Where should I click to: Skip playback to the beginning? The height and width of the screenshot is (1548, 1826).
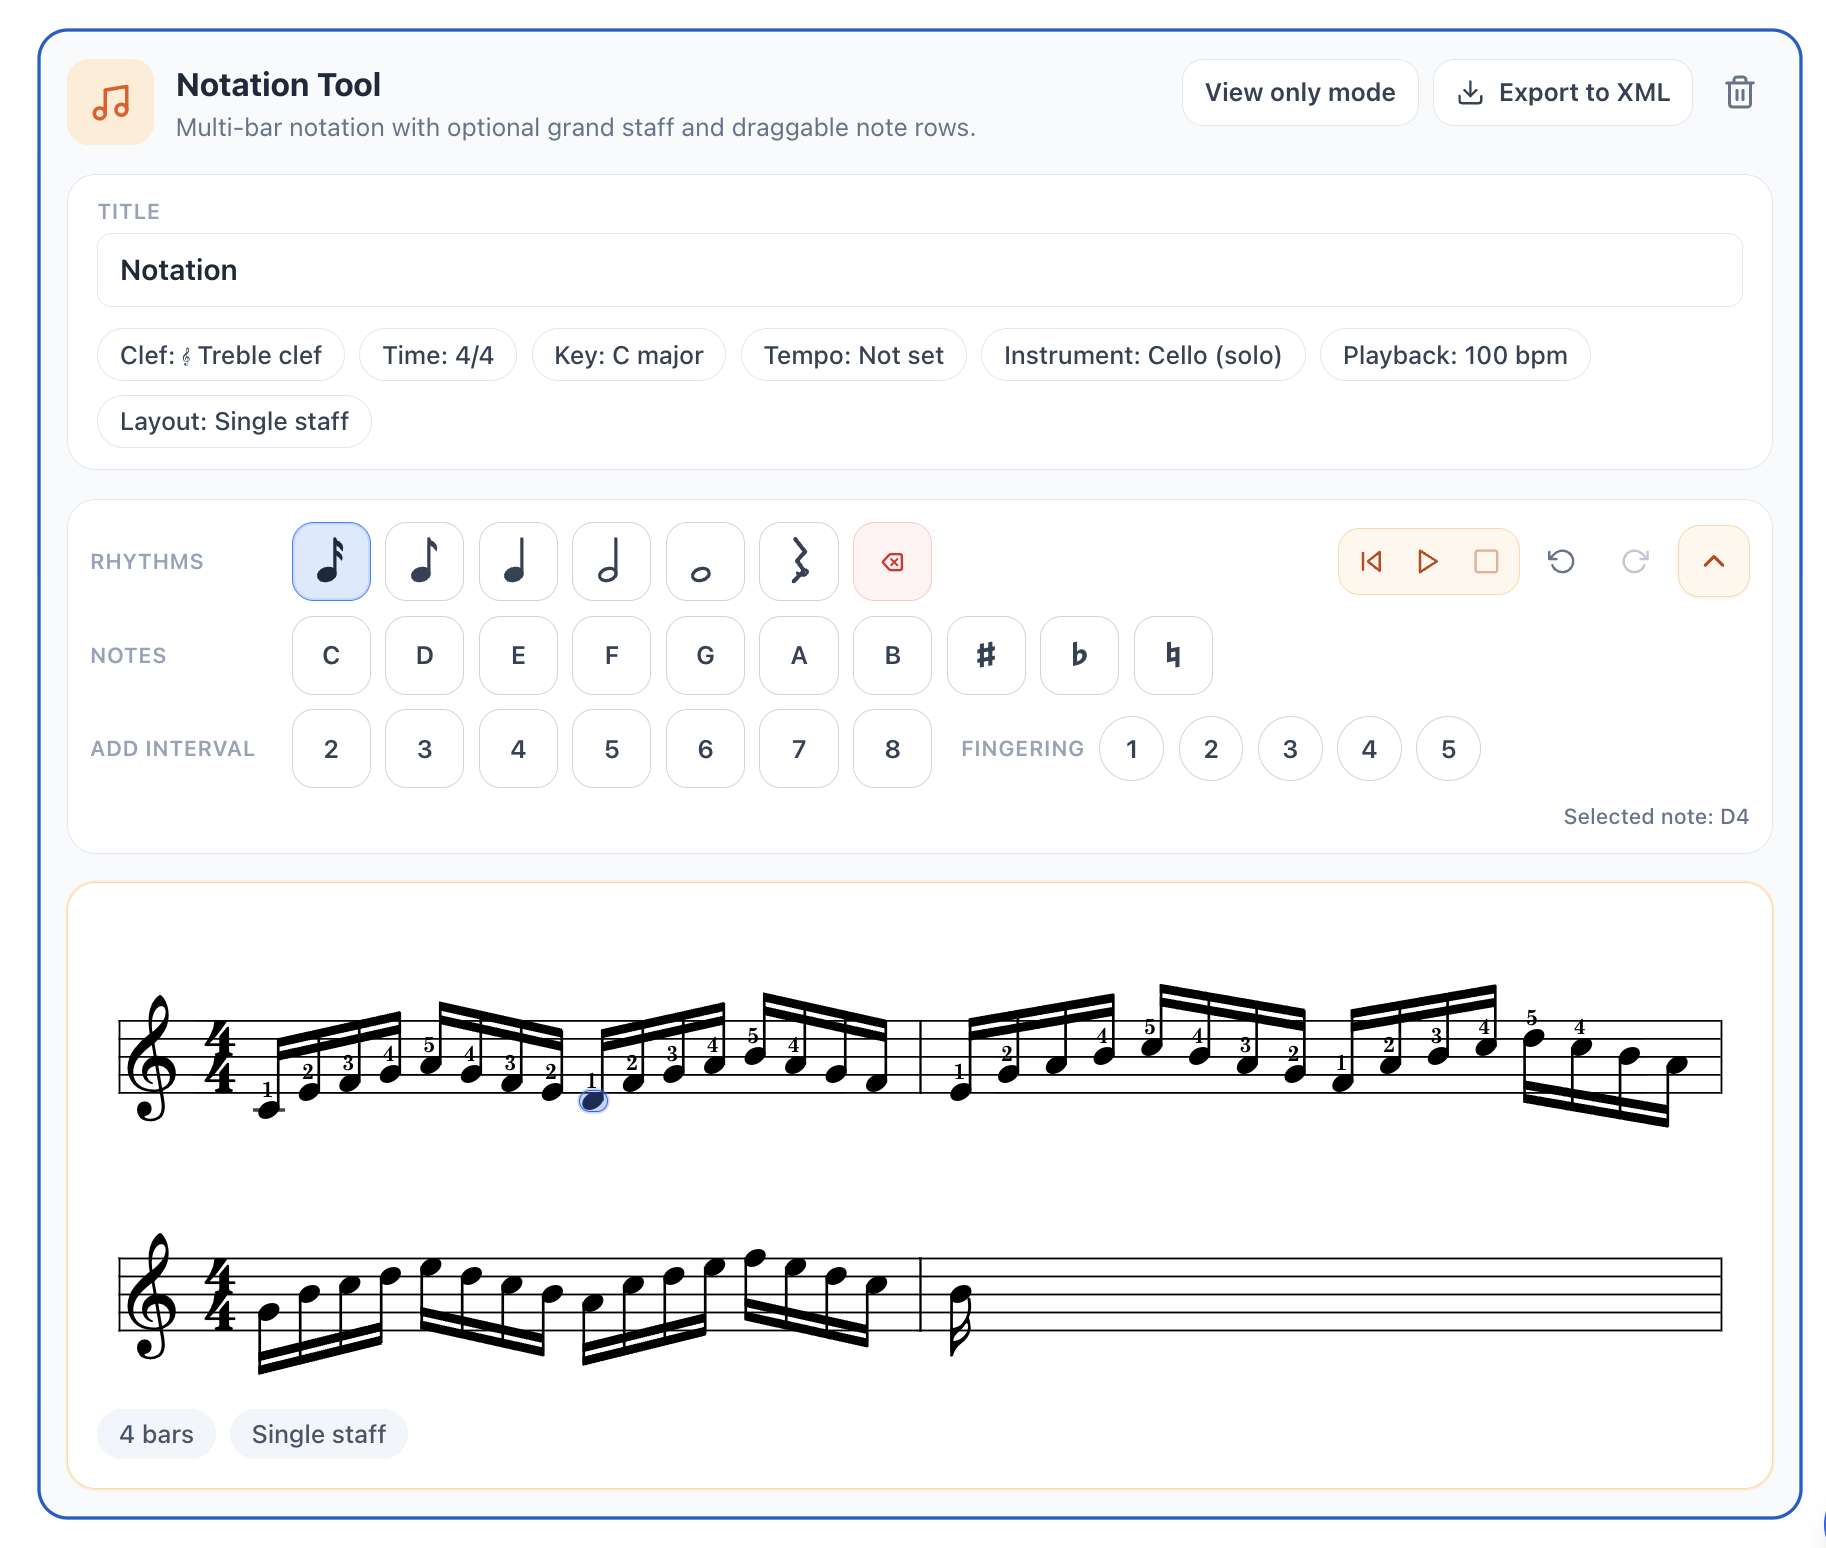1370,561
